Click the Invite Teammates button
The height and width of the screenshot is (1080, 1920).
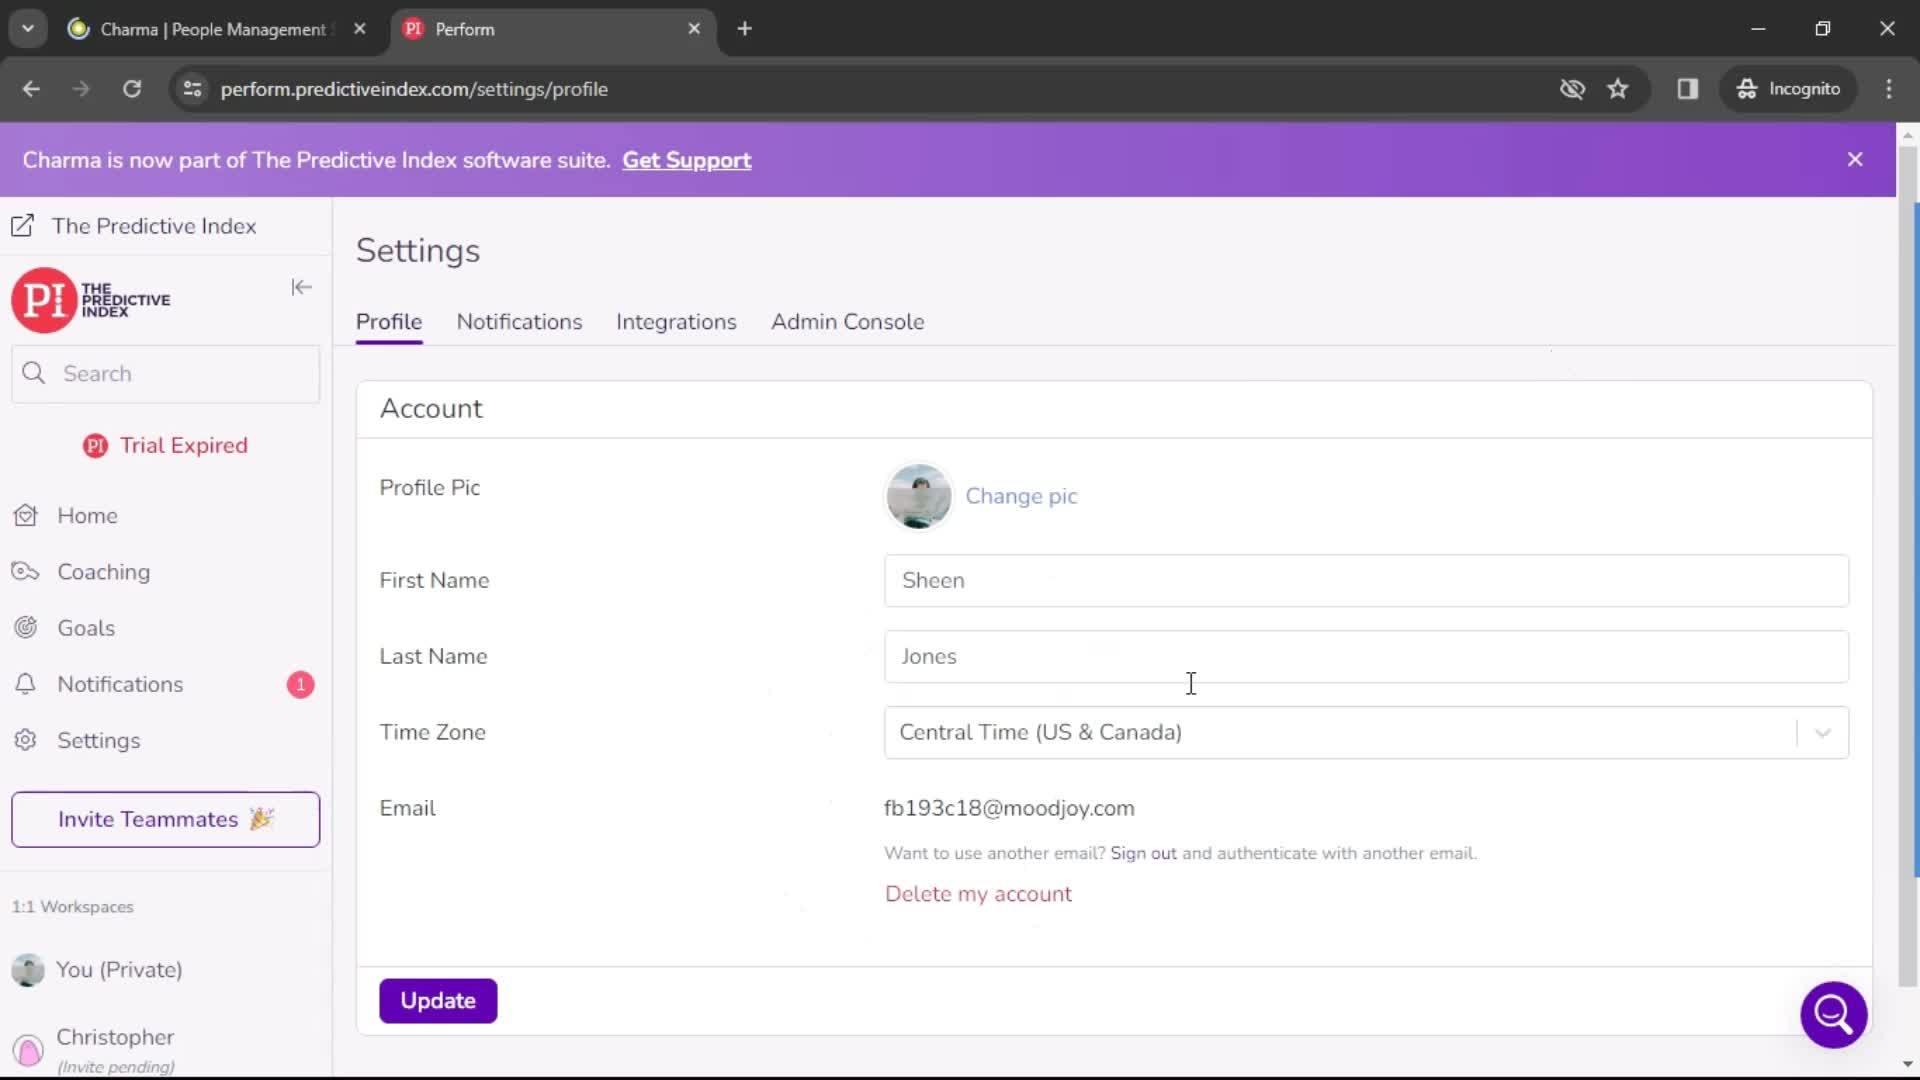166,819
